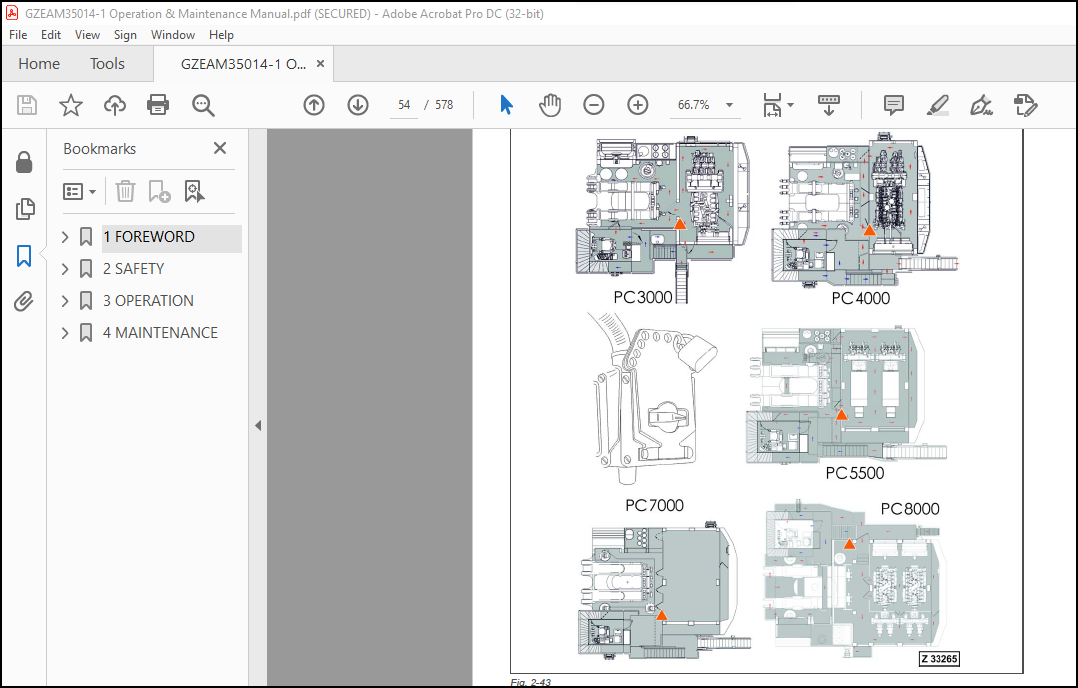Select the 4 MAINTENANCE bookmark
The image size is (1078, 688).
(x=160, y=333)
